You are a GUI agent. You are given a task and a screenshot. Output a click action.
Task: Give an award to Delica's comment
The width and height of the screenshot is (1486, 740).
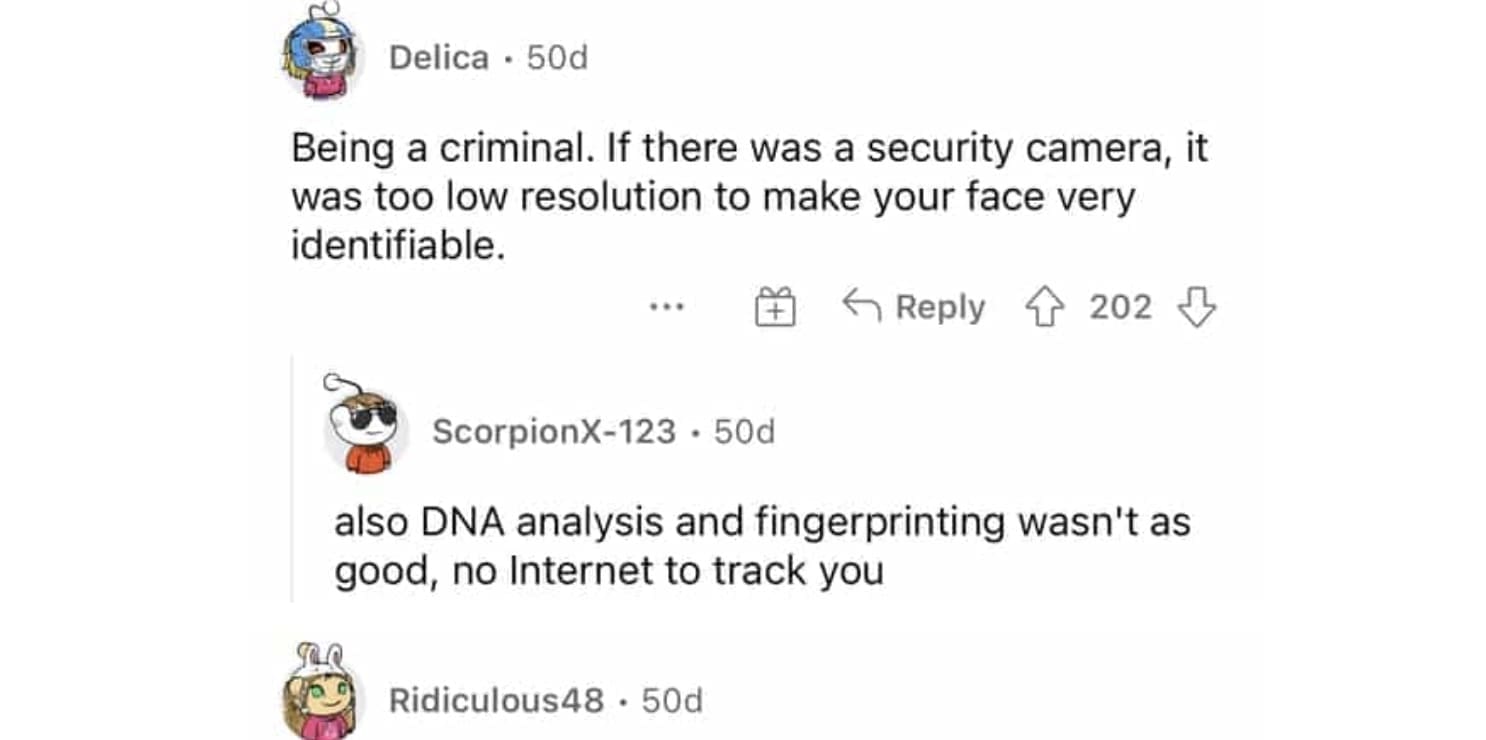click(x=774, y=307)
